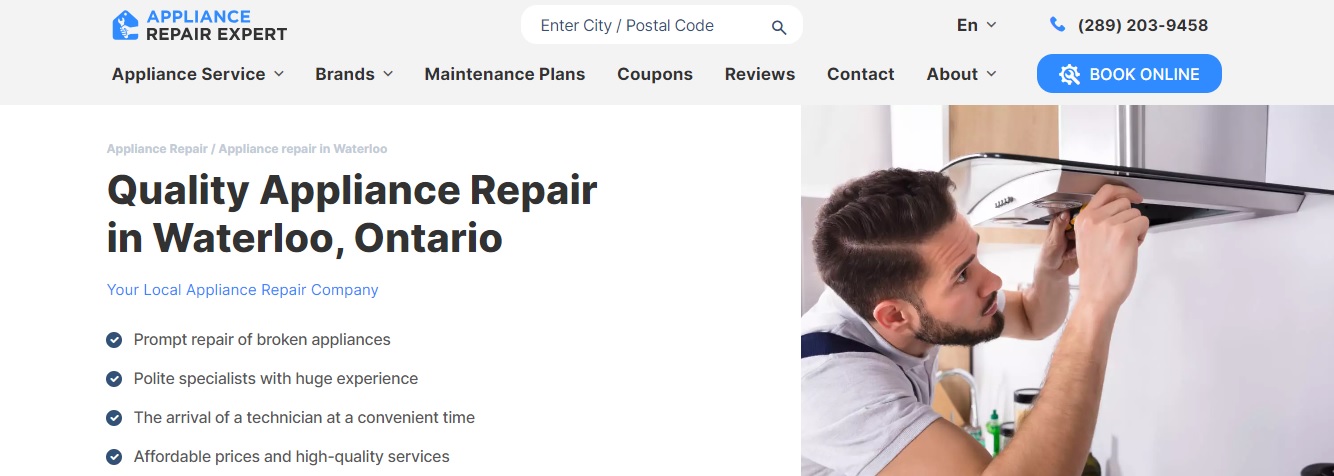This screenshot has width=1334, height=476.
Task: Click checkmark icon beside Affordable prices
Action: click(114, 457)
